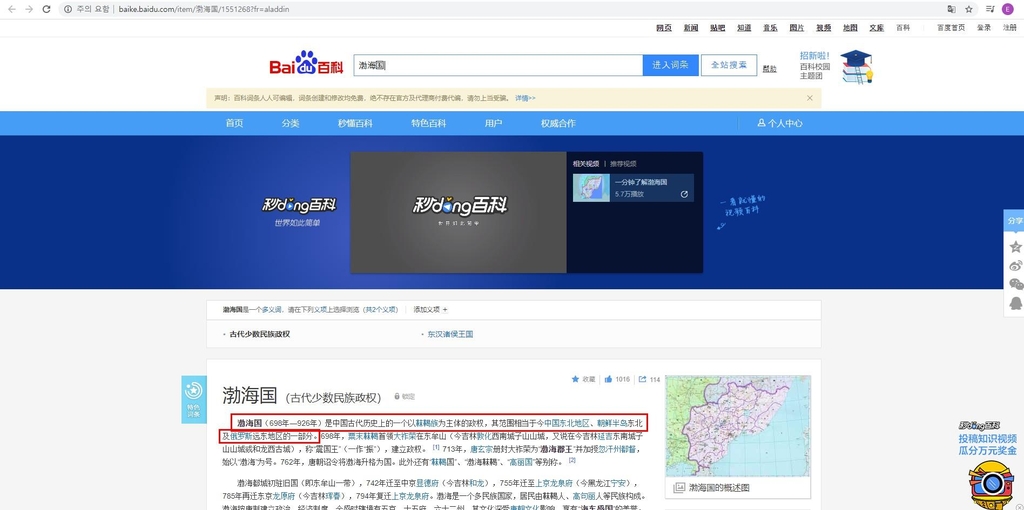
Task: Select the 首页 menu tab
Action: 234,123
